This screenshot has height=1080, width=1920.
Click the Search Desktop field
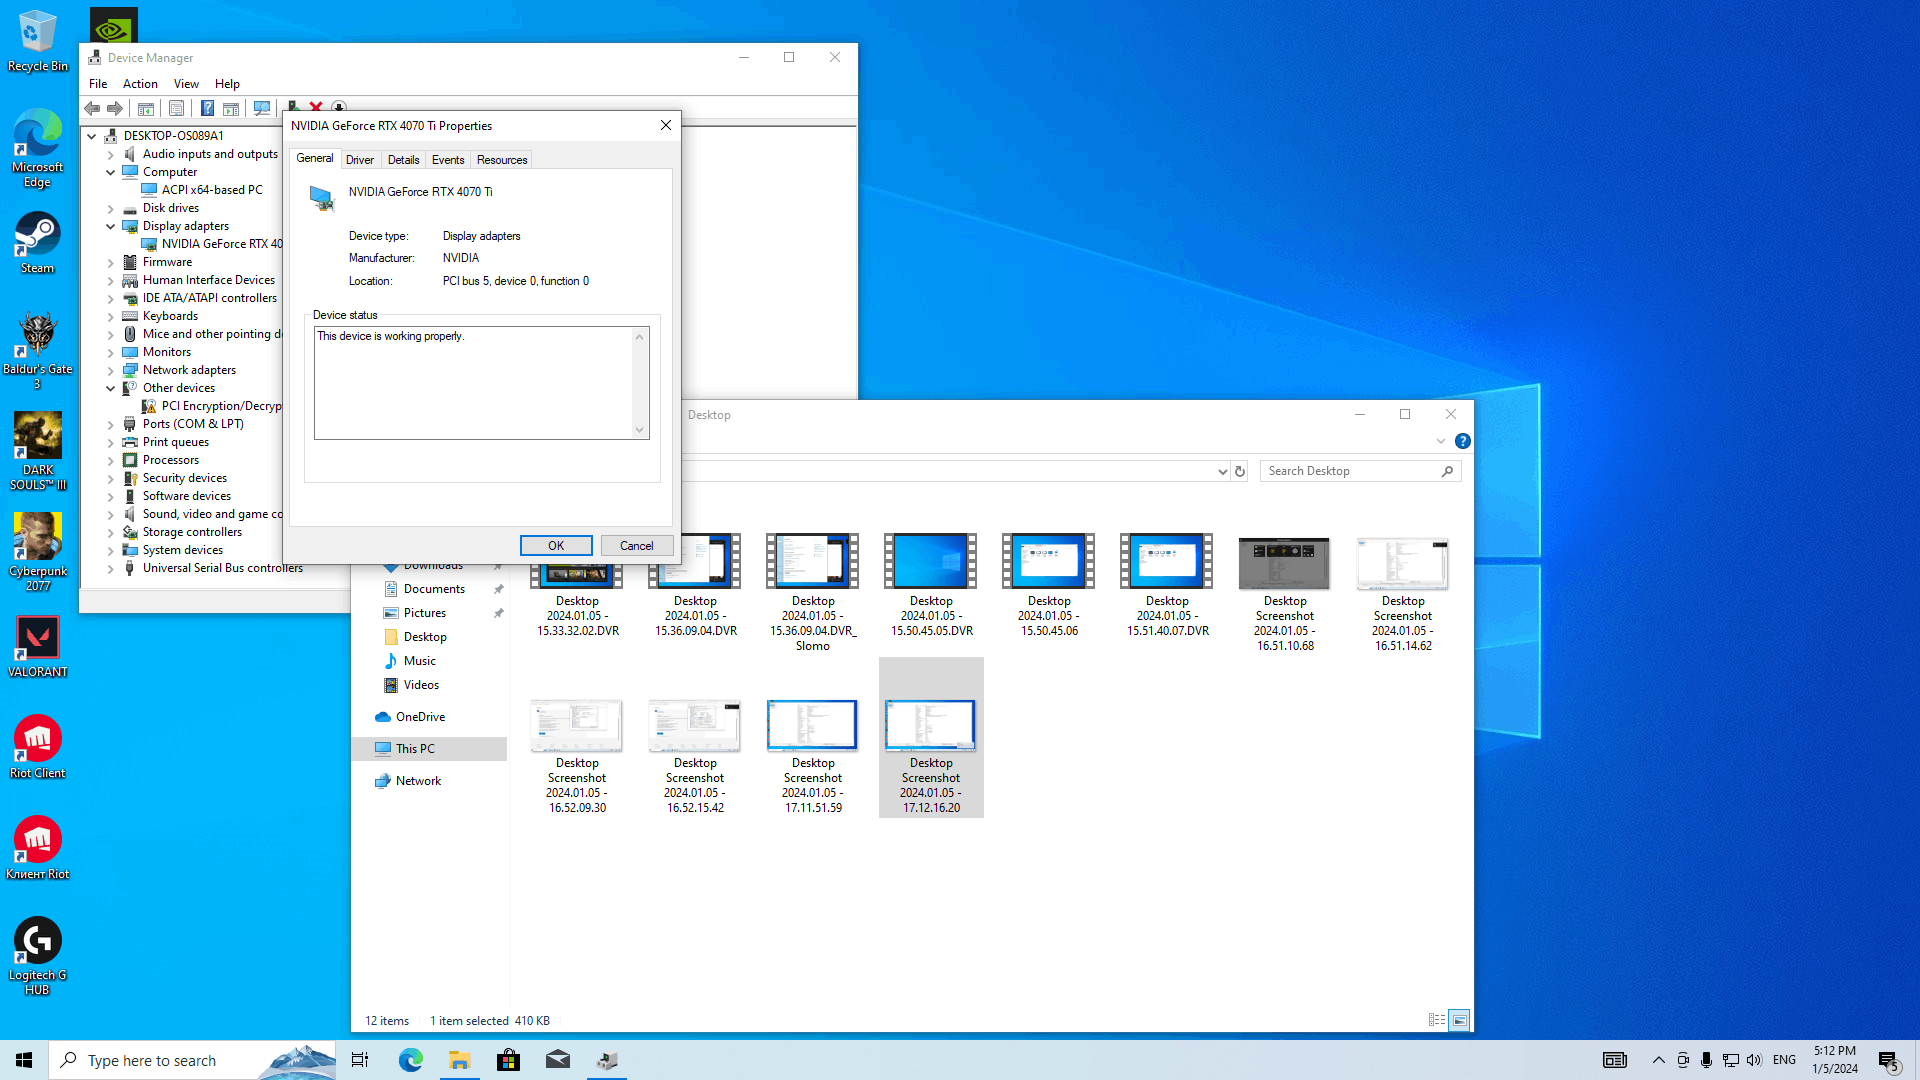tap(1350, 471)
